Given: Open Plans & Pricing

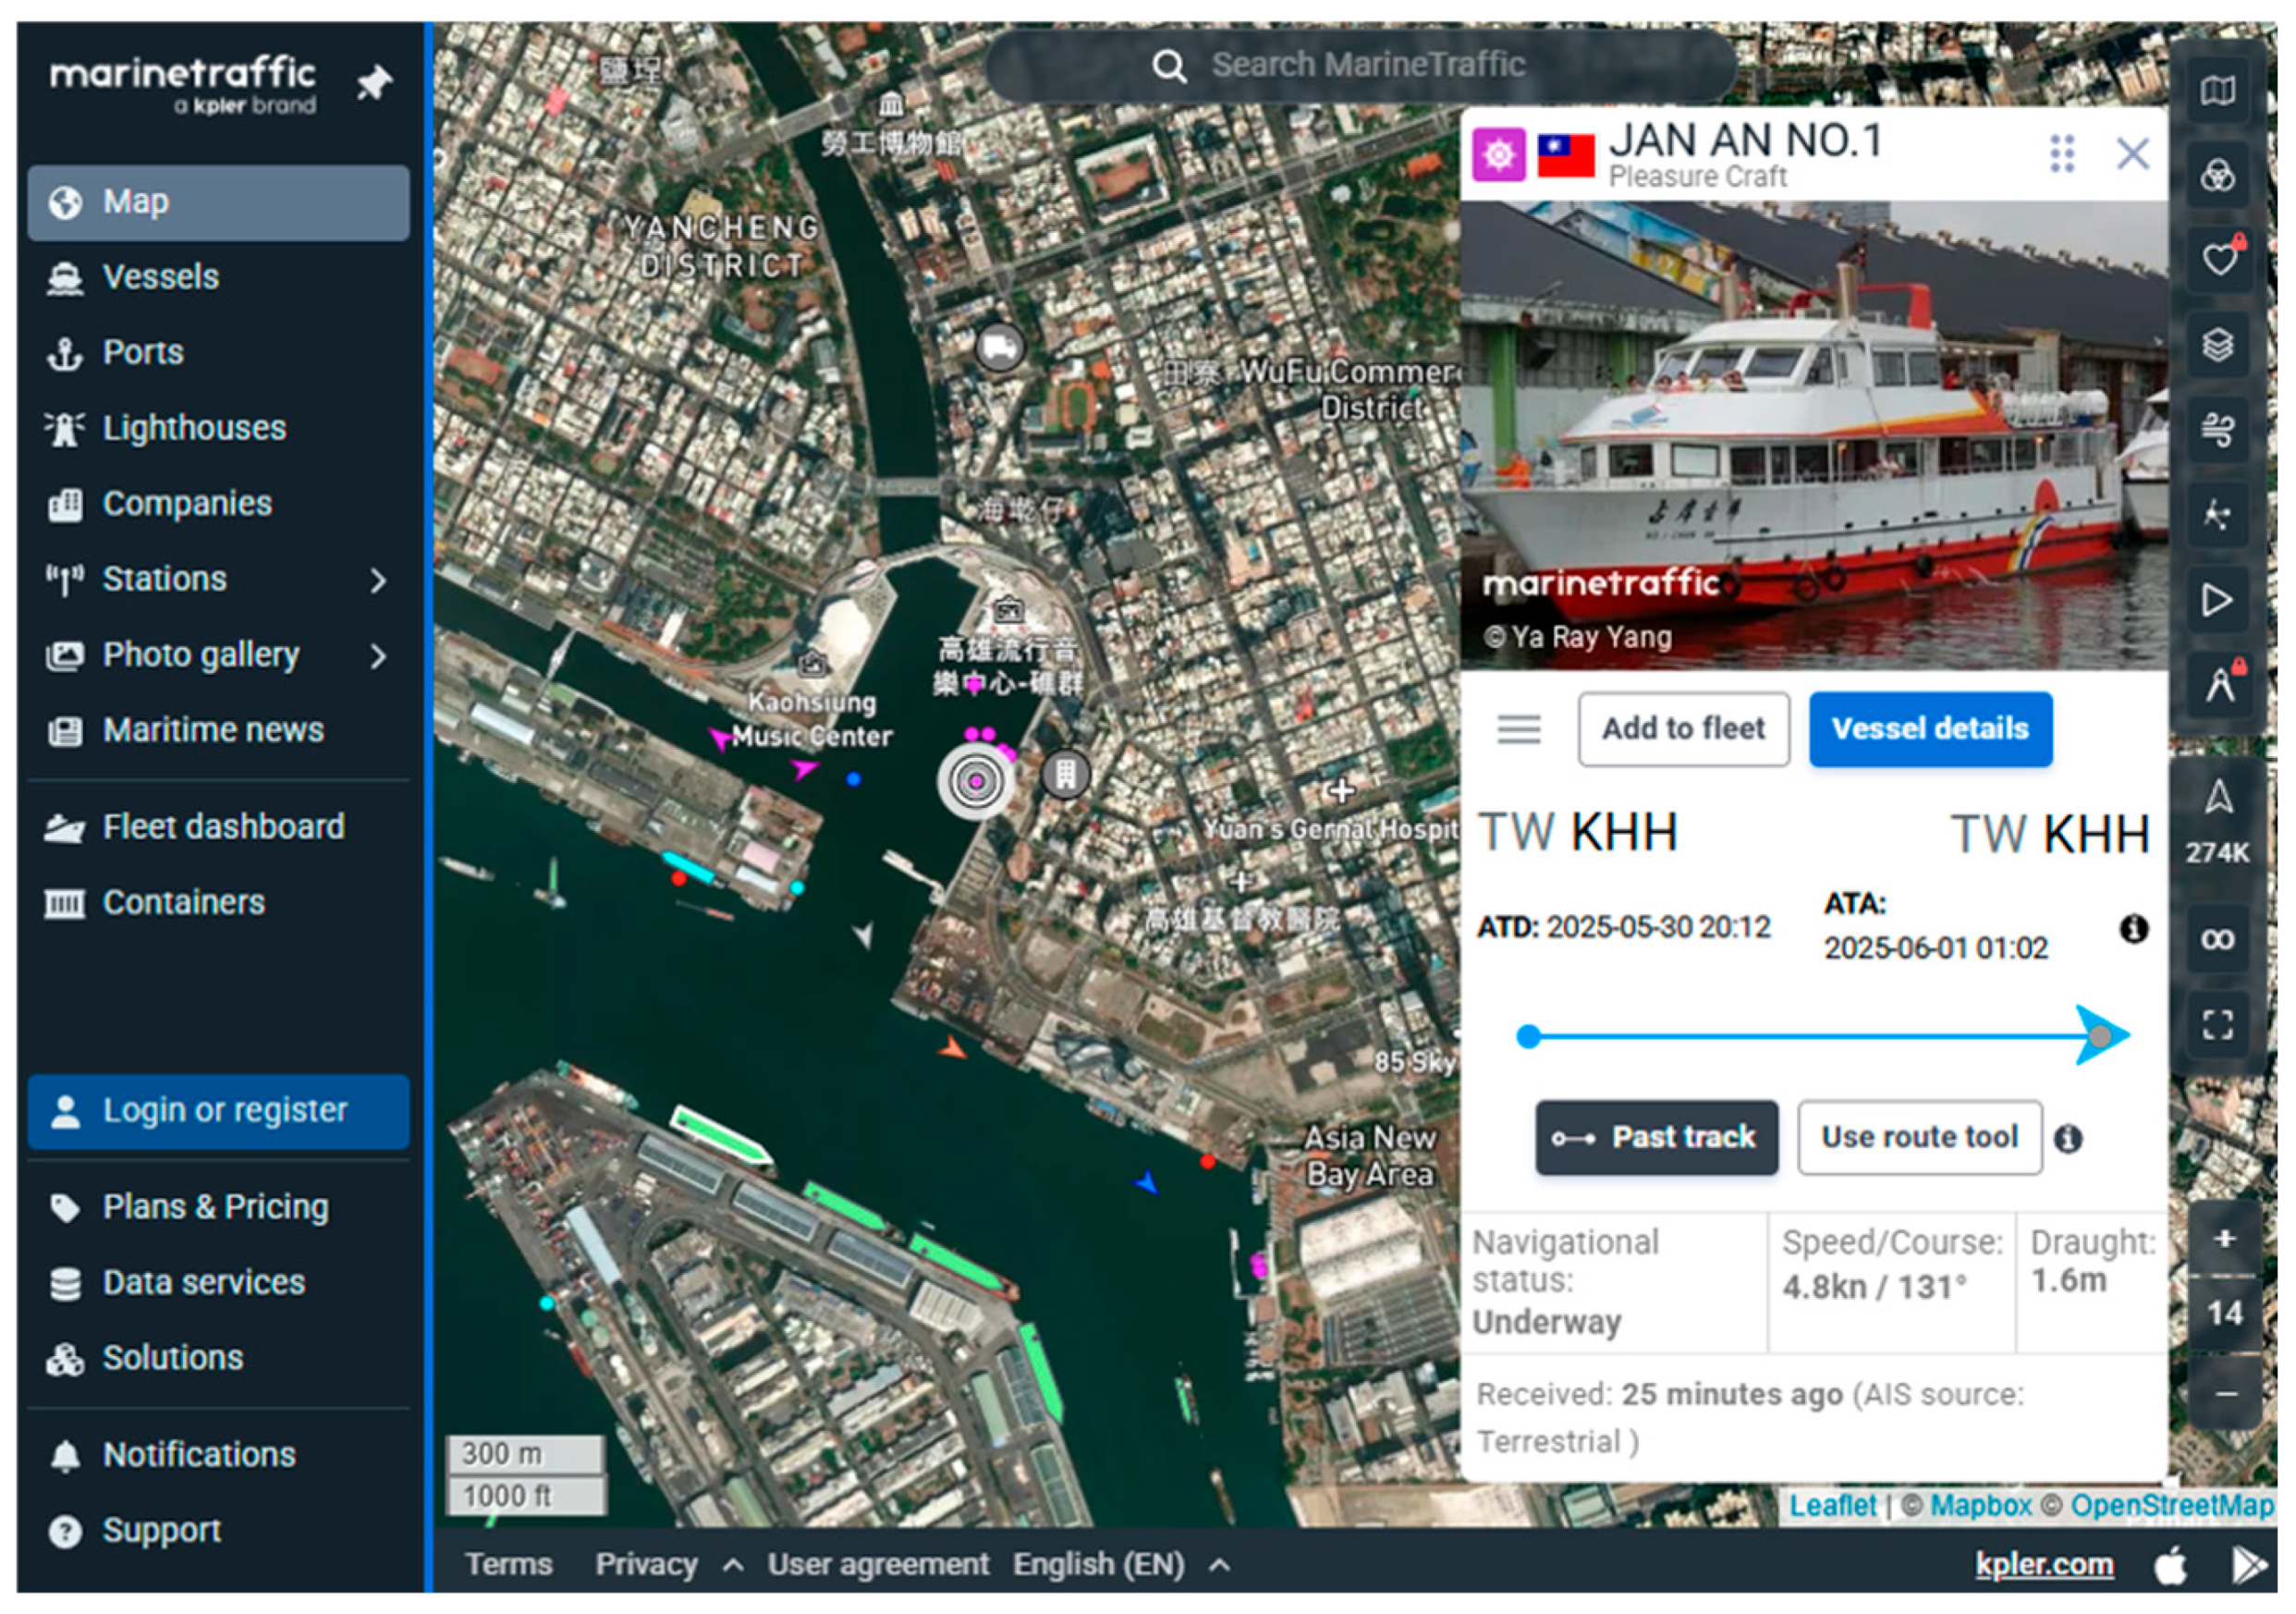Looking at the screenshot, I should 218,1207.
